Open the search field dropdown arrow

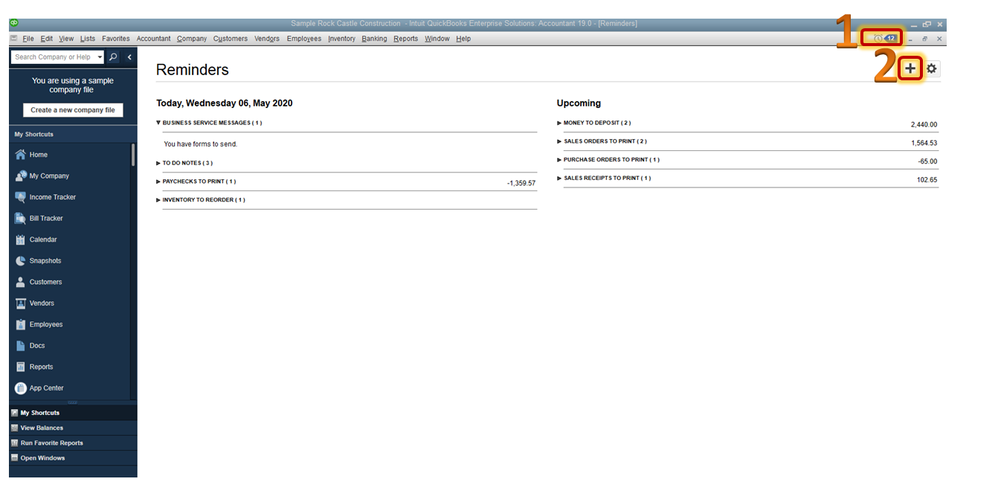pyautogui.click(x=100, y=57)
